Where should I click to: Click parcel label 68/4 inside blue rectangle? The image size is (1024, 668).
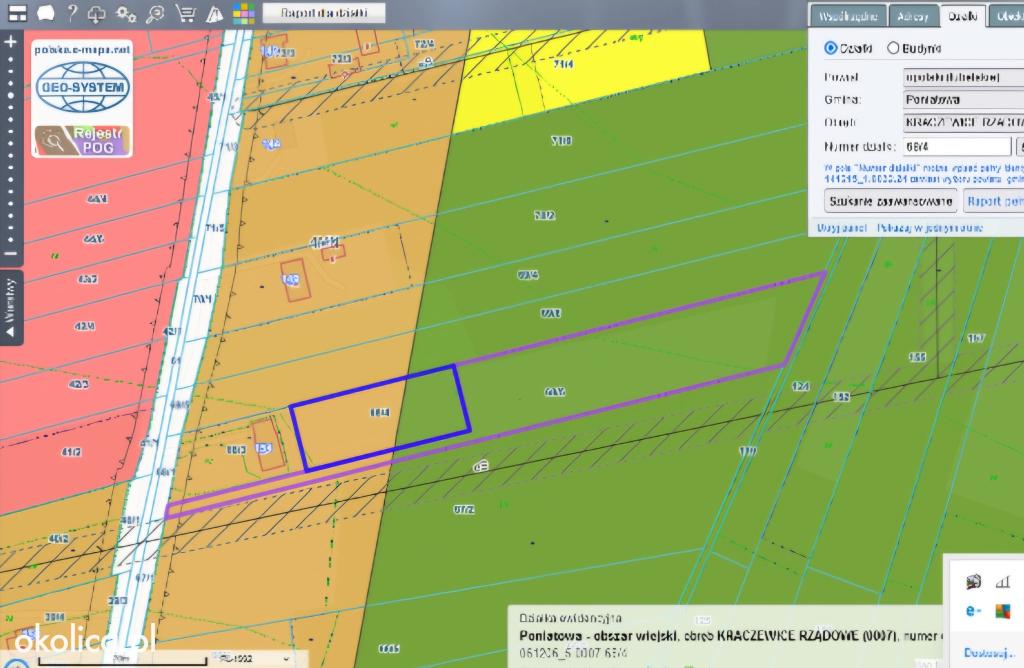click(x=379, y=412)
